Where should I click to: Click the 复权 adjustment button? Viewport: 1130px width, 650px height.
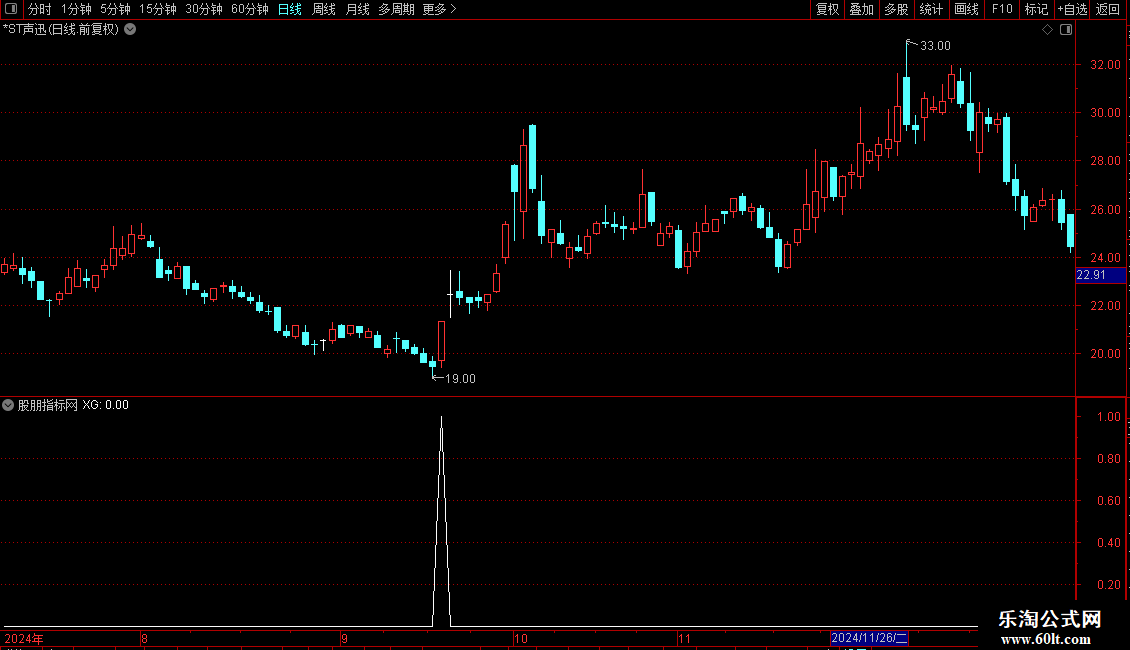(827, 9)
